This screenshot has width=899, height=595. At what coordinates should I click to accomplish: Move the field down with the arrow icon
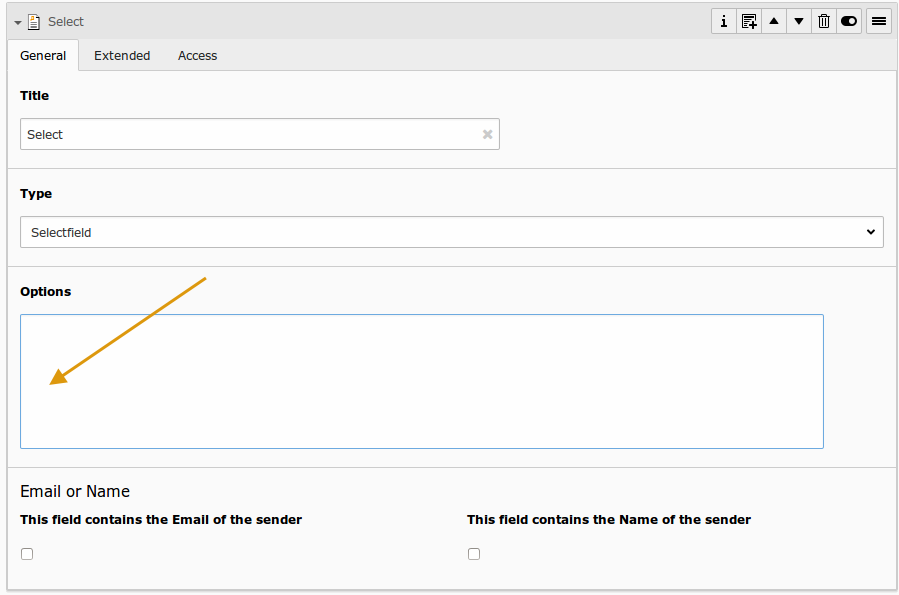(x=798, y=20)
